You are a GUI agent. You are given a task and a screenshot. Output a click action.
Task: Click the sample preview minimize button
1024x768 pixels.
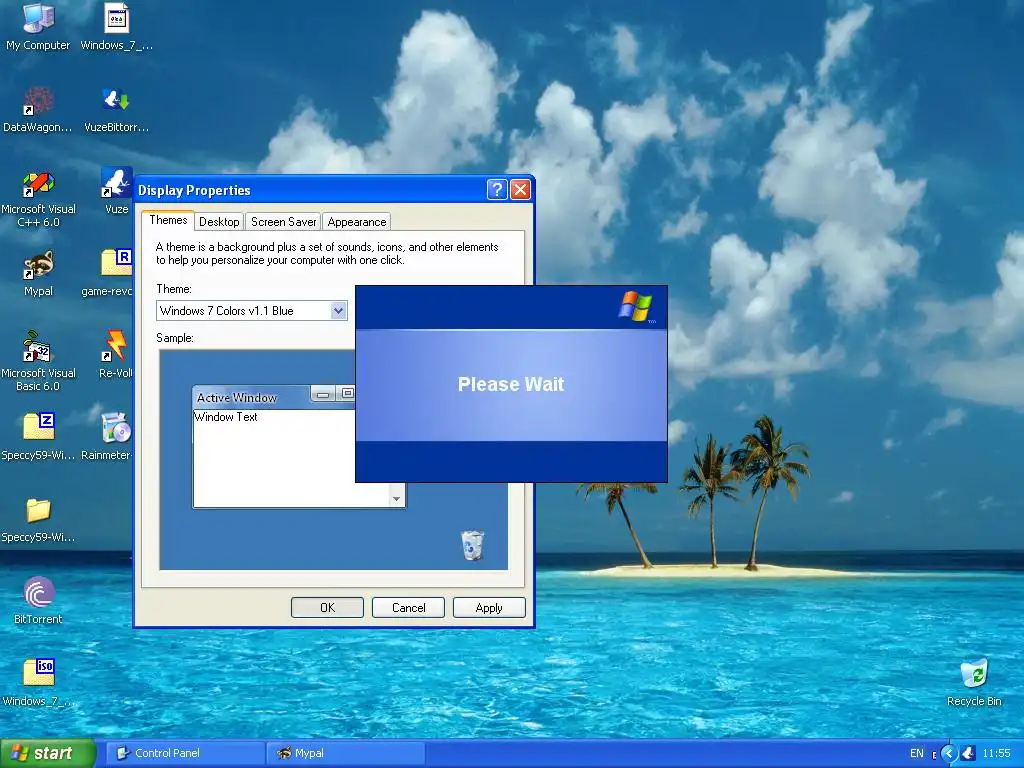click(x=323, y=394)
